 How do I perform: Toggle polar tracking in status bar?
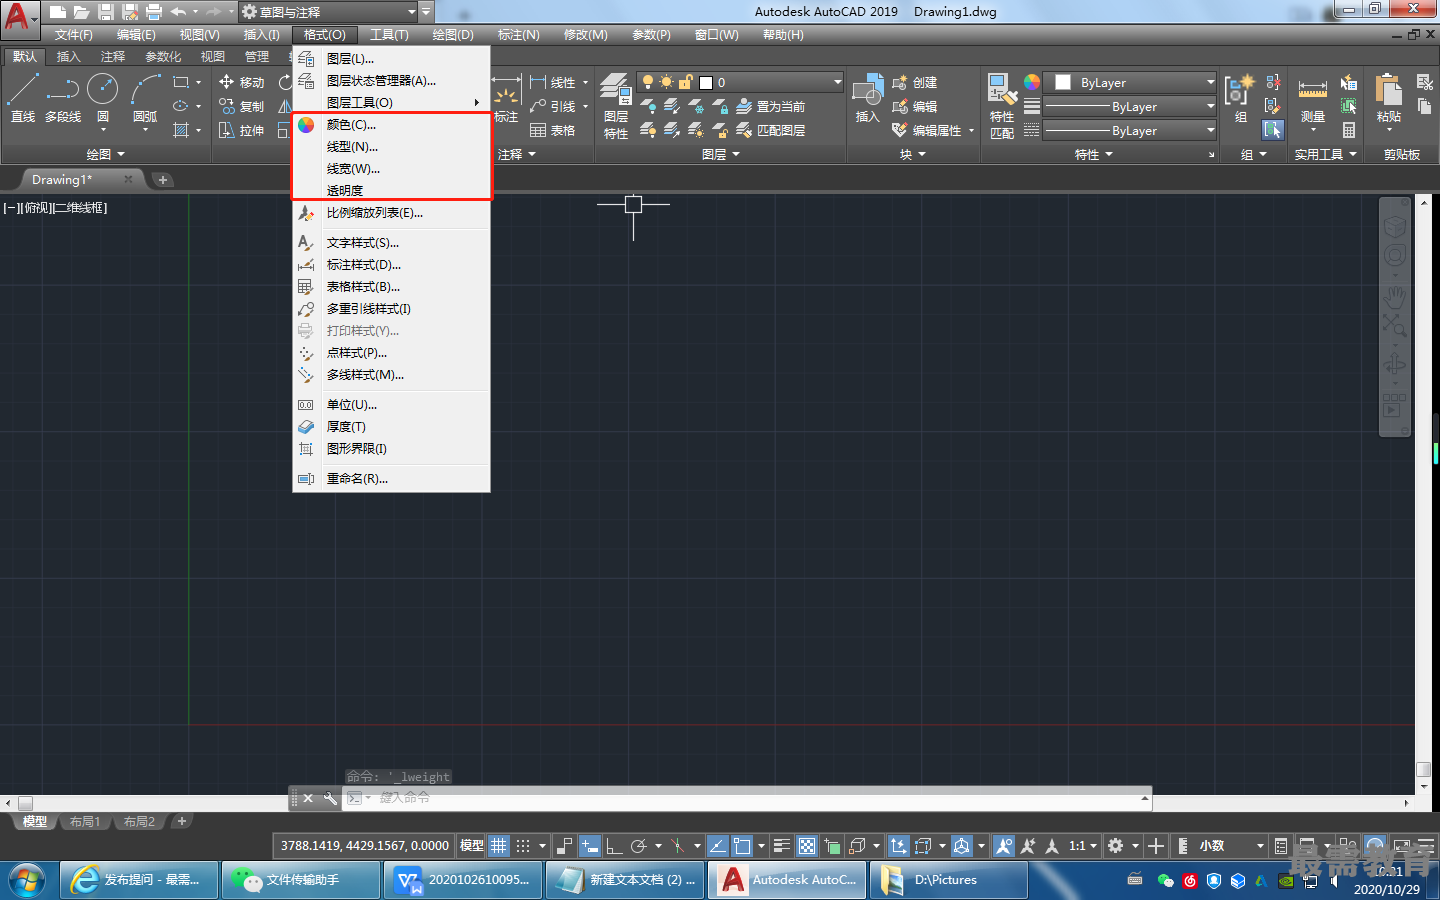639,846
